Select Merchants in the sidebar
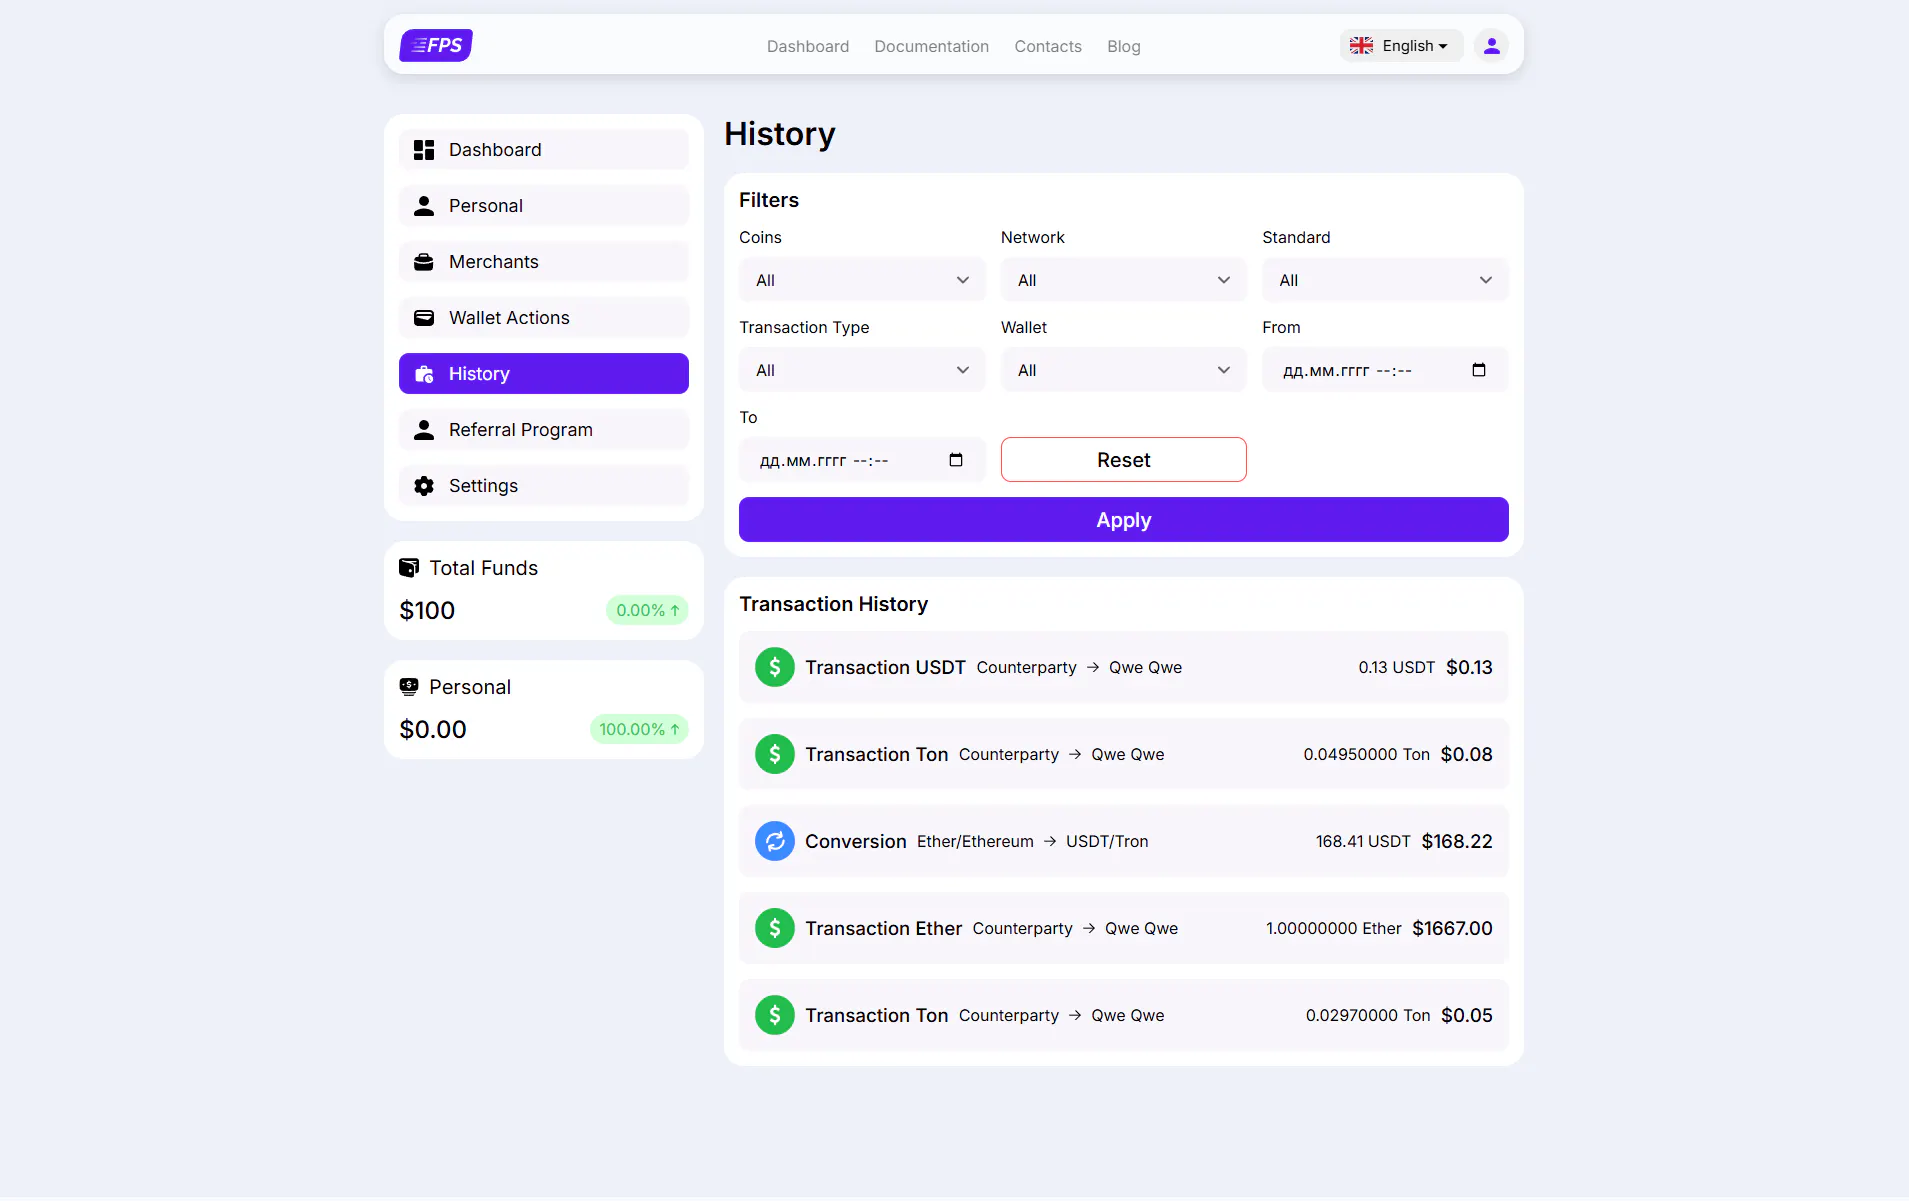The image size is (1909, 1201). (543, 262)
